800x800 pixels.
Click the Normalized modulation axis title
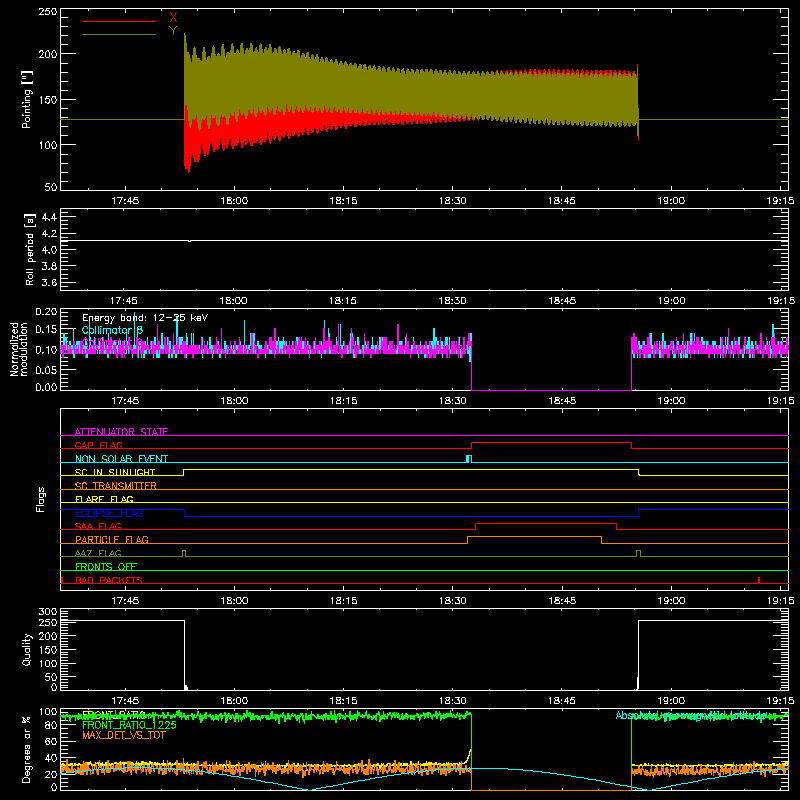[20, 349]
